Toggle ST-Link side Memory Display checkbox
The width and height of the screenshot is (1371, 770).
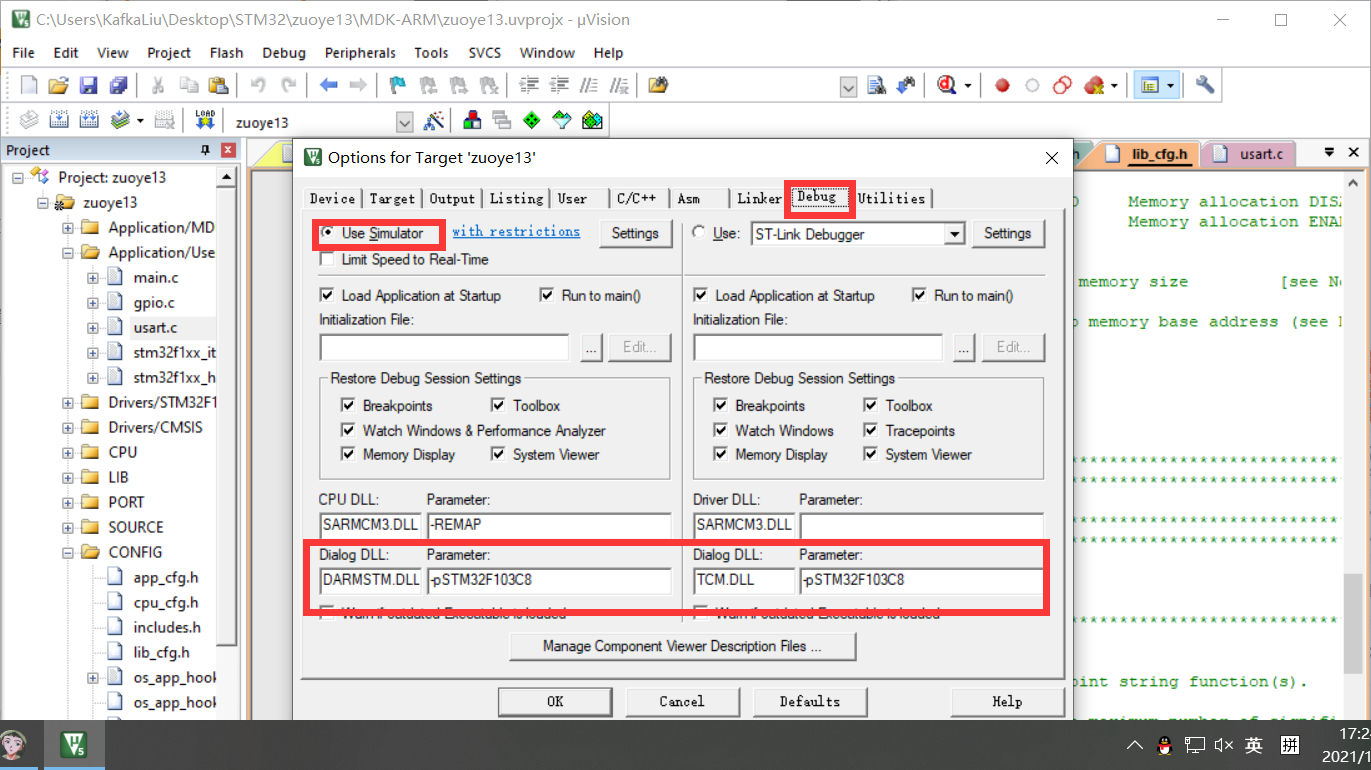[x=721, y=454]
